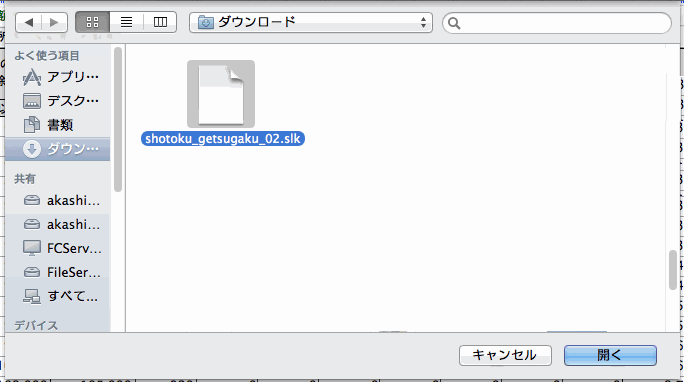
Task: Click the FCServ… monitor icon
Action: [31, 248]
